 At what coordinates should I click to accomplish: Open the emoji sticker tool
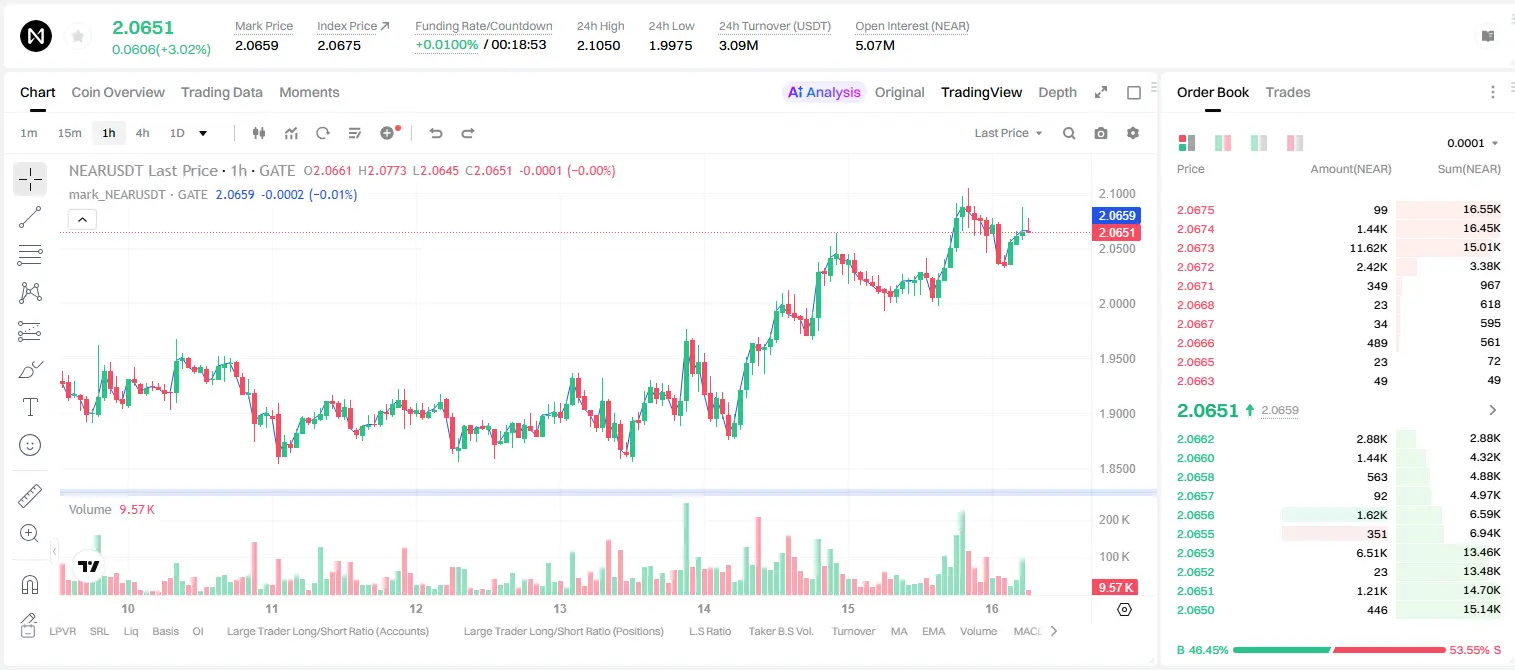[30, 445]
